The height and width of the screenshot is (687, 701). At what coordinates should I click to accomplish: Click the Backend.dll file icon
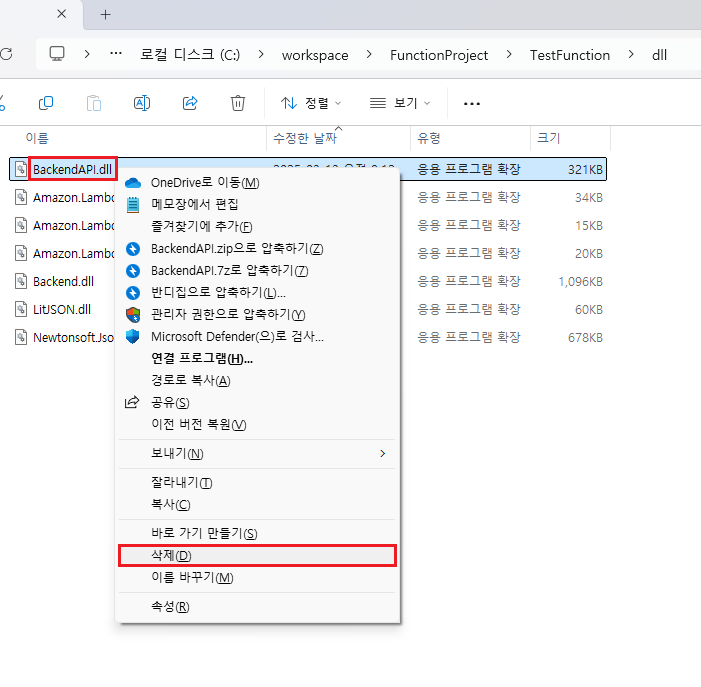[x=21, y=282]
